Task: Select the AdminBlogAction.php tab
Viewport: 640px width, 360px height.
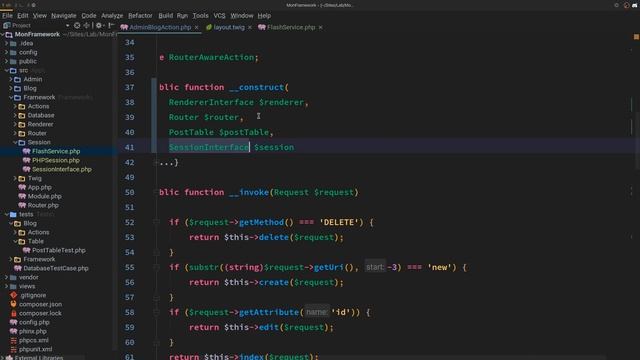Action: 160,27
